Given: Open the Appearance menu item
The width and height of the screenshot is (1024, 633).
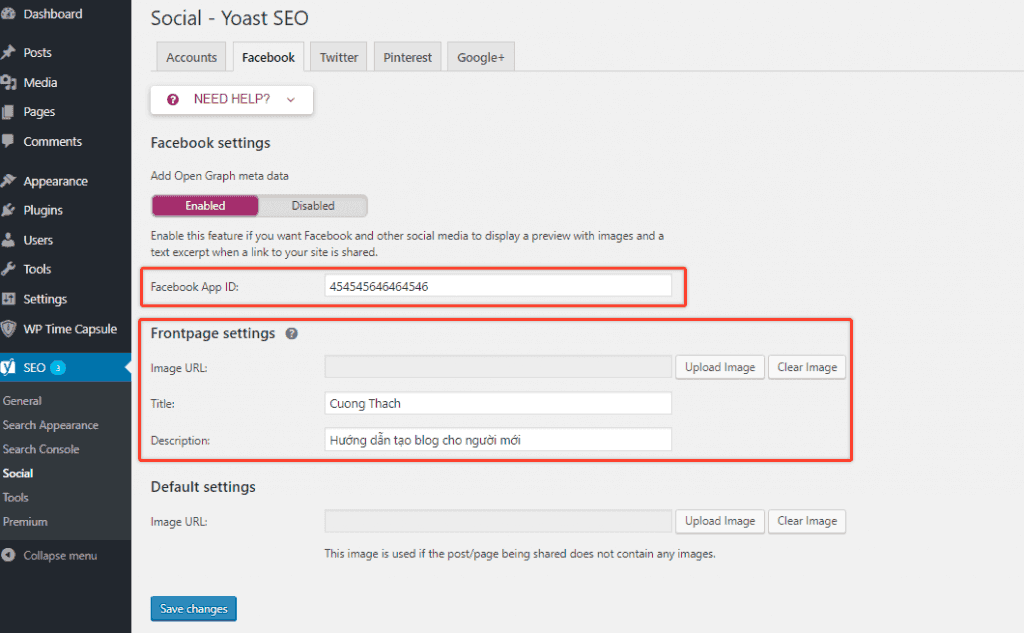Looking at the screenshot, I should (x=55, y=181).
